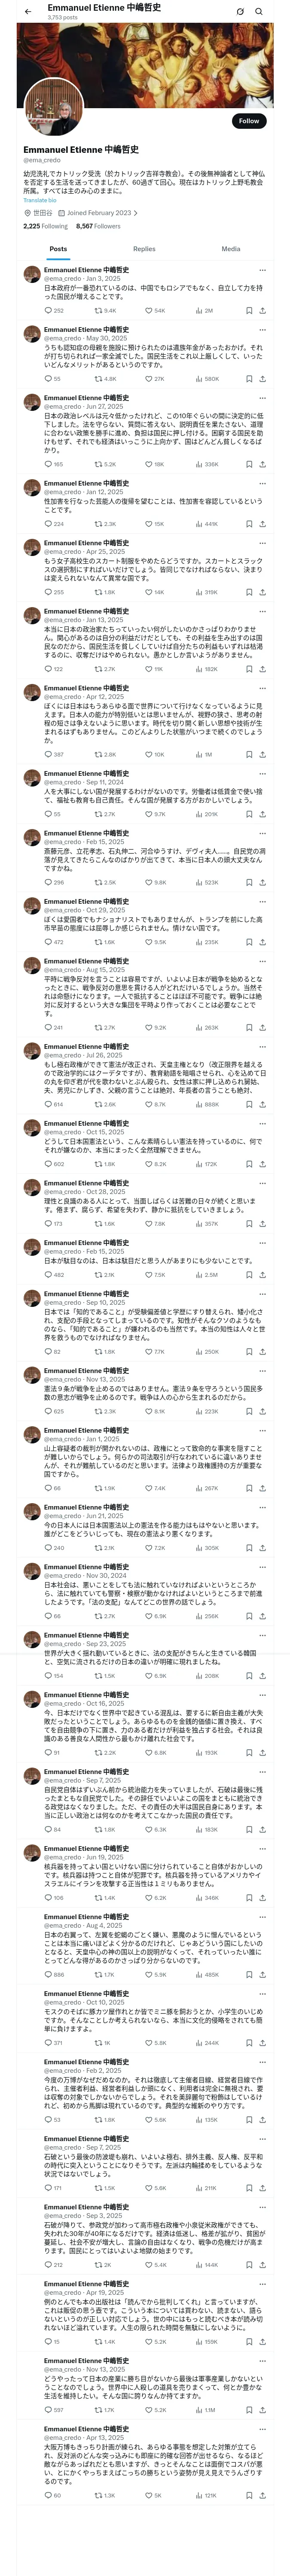Open more options on Jan 3, 2025 post
290x2576 pixels.
tap(262, 270)
